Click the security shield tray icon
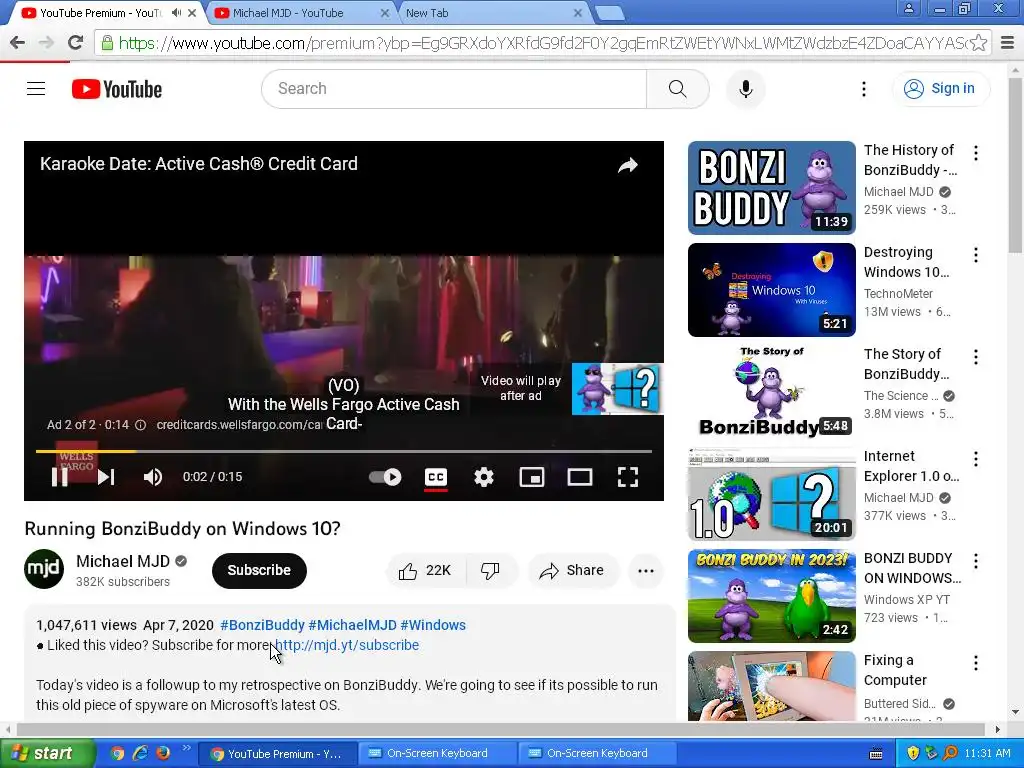This screenshot has height=768, width=1024. pos(913,753)
